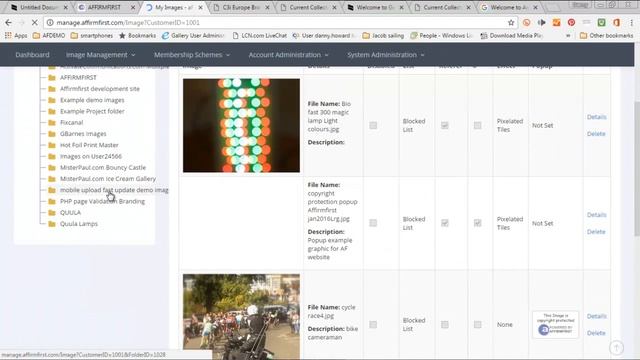
Task: Tick the last checkbox in cycle race4 row
Action: click(478, 324)
